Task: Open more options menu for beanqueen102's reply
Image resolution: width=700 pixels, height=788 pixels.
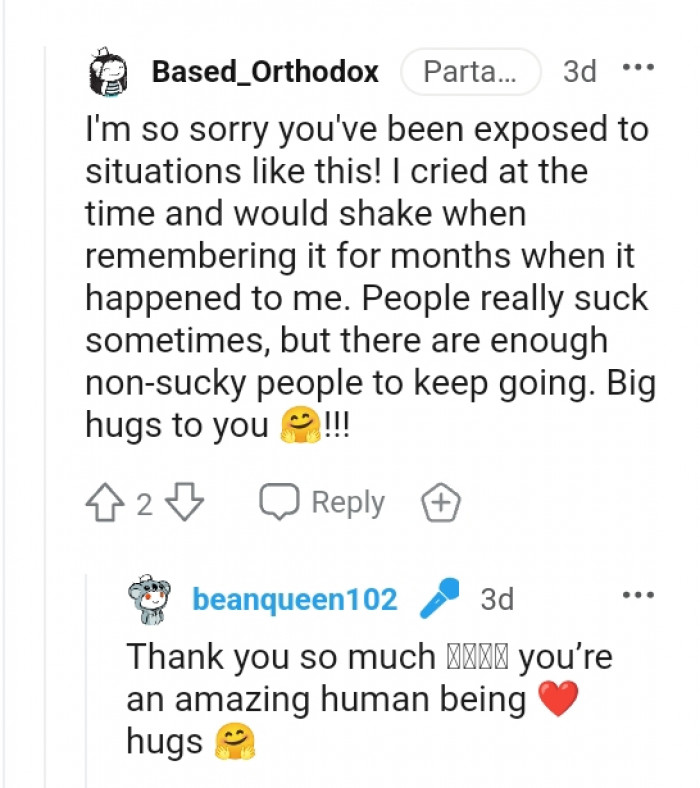Action: [637, 596]
